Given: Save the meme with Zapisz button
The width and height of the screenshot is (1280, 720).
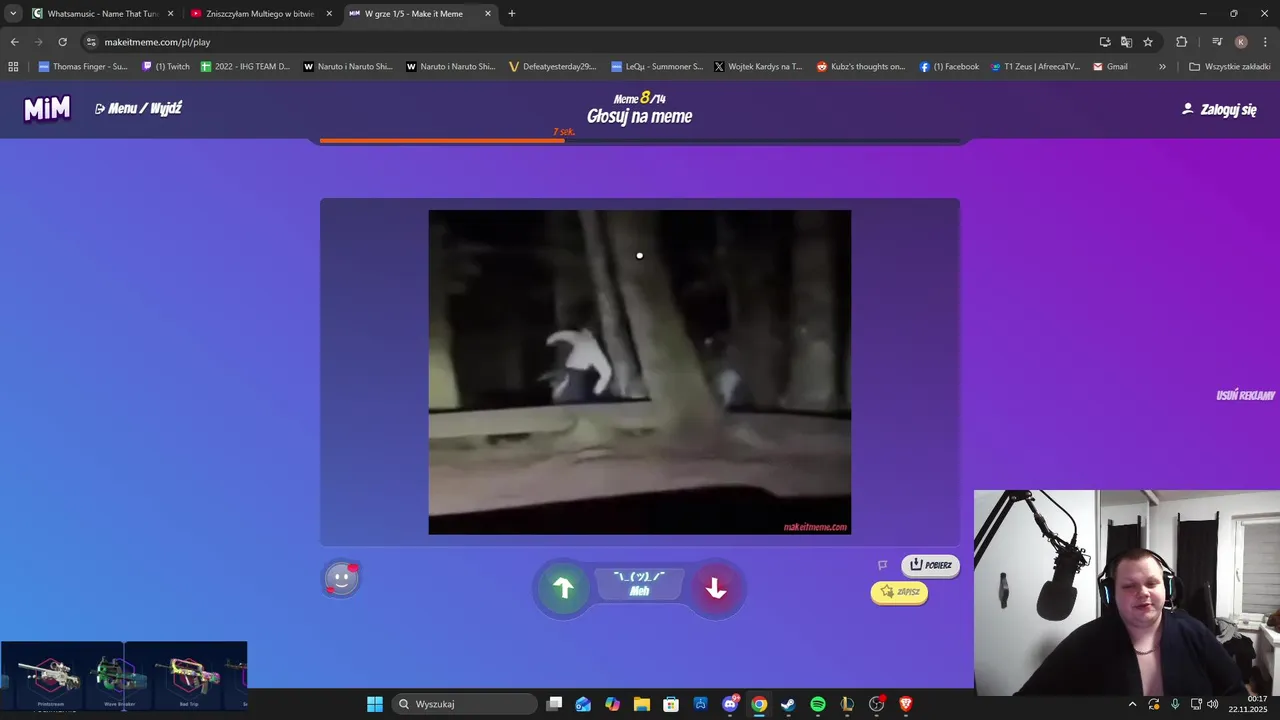Looking at the screenshot, I should point(899,592).
